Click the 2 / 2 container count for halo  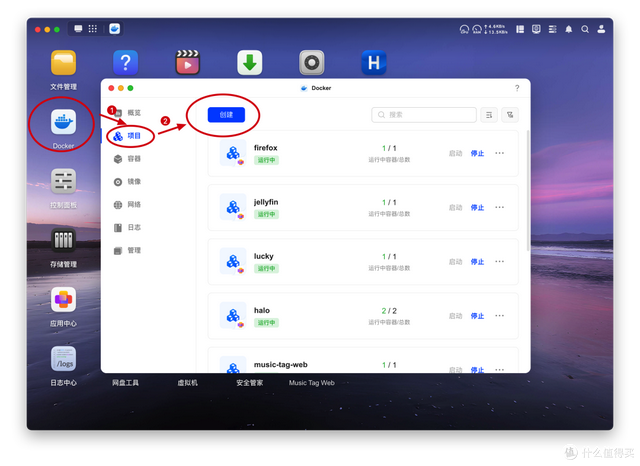389,311
